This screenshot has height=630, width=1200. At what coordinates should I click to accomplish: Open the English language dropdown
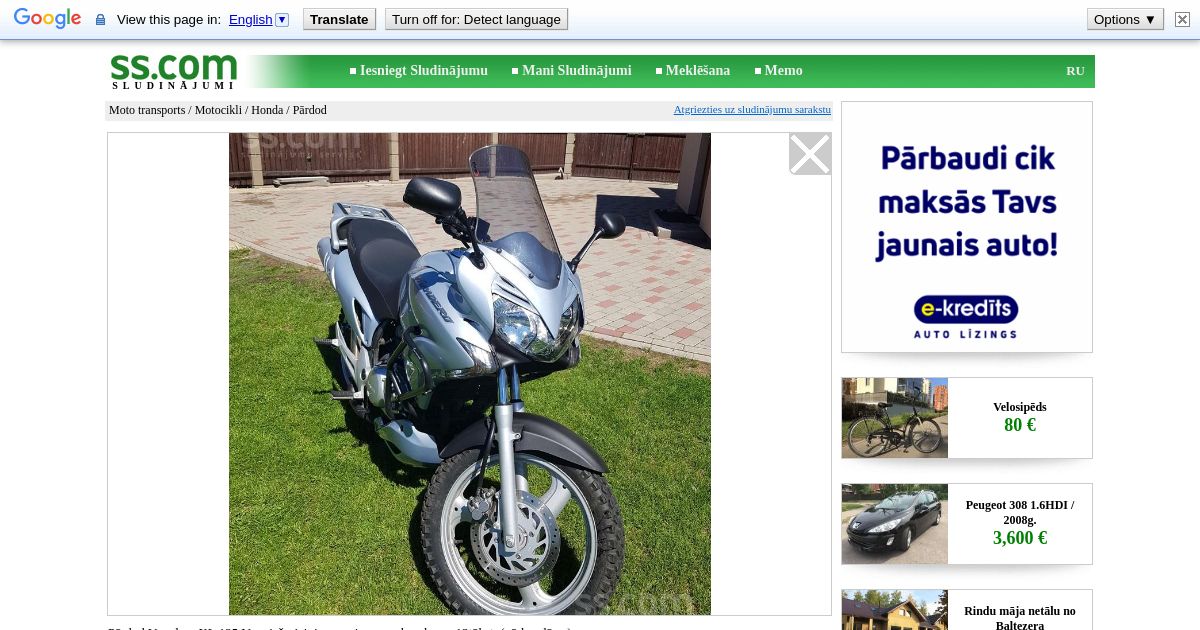pos(258,19)
